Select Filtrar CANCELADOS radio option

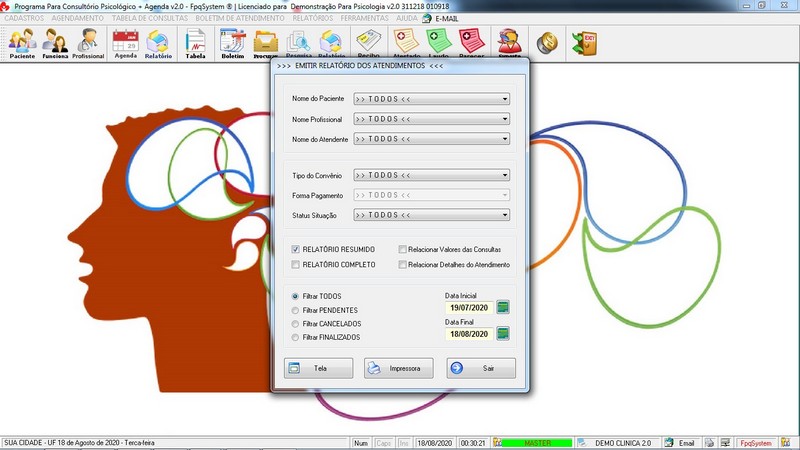295,323
